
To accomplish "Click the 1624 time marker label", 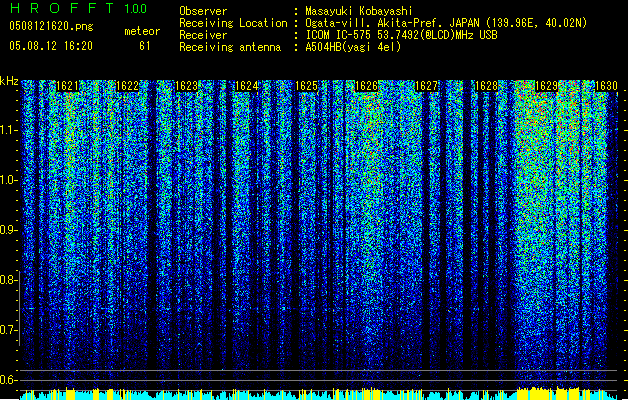I will pos(247,86).
